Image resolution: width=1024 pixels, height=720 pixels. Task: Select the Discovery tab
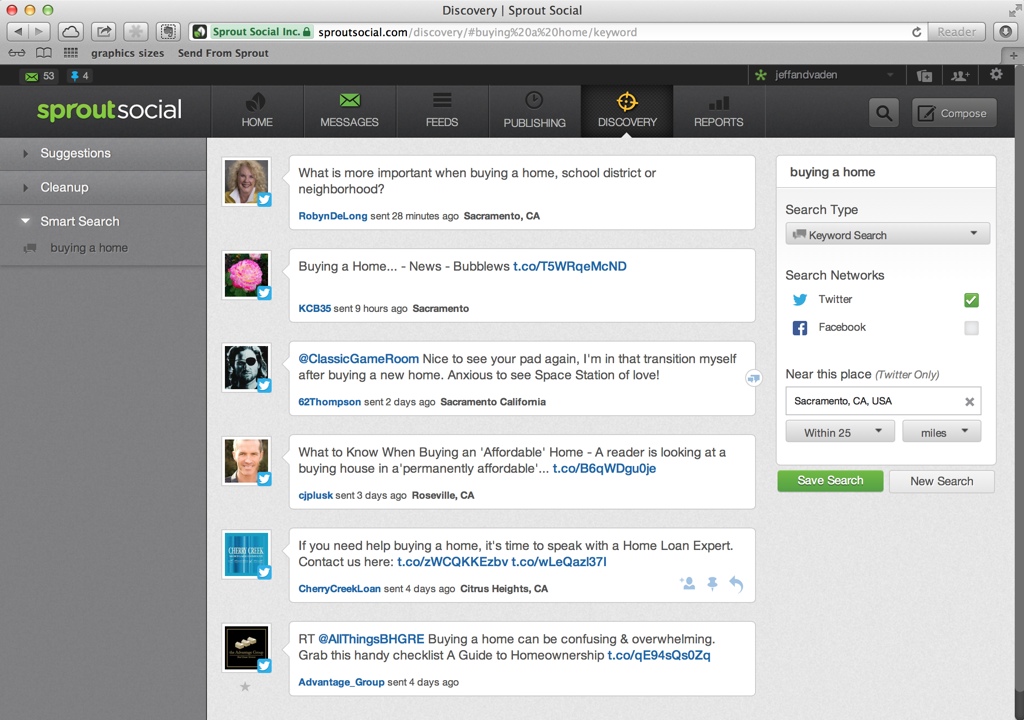627,110
